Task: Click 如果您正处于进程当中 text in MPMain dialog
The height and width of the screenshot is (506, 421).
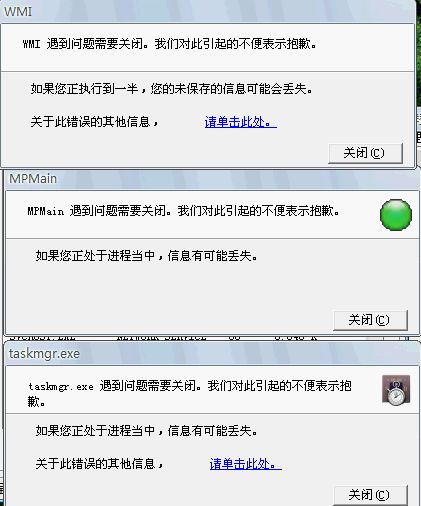Action: [x=147, y=256]
